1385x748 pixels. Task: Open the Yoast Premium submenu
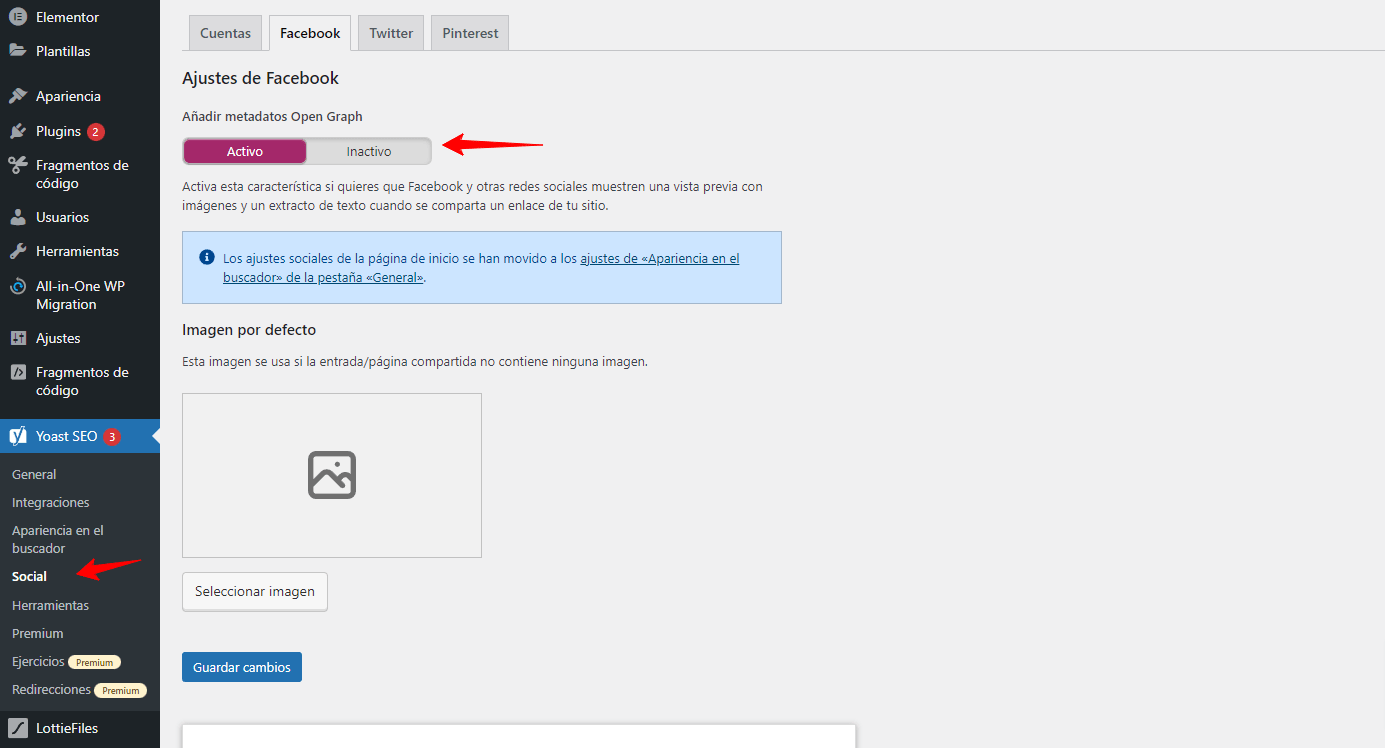[38, 633]
